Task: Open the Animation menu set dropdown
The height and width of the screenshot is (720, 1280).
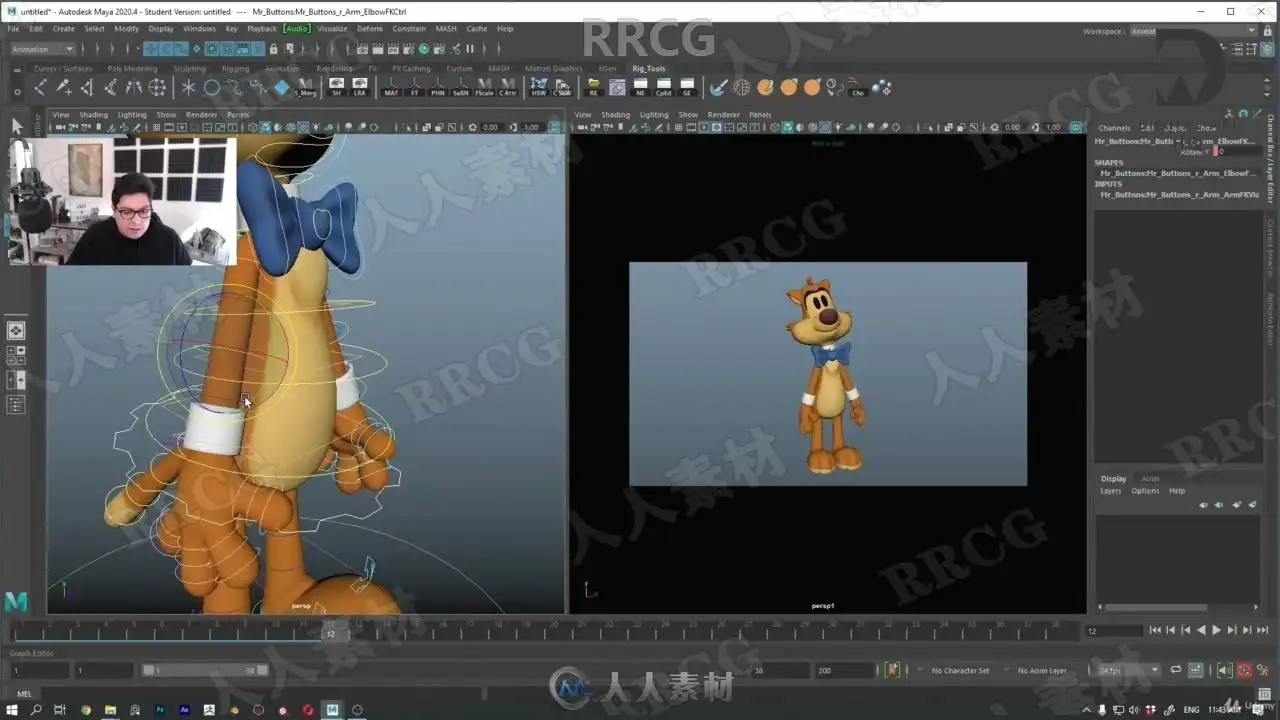Action: click(42, 49)
